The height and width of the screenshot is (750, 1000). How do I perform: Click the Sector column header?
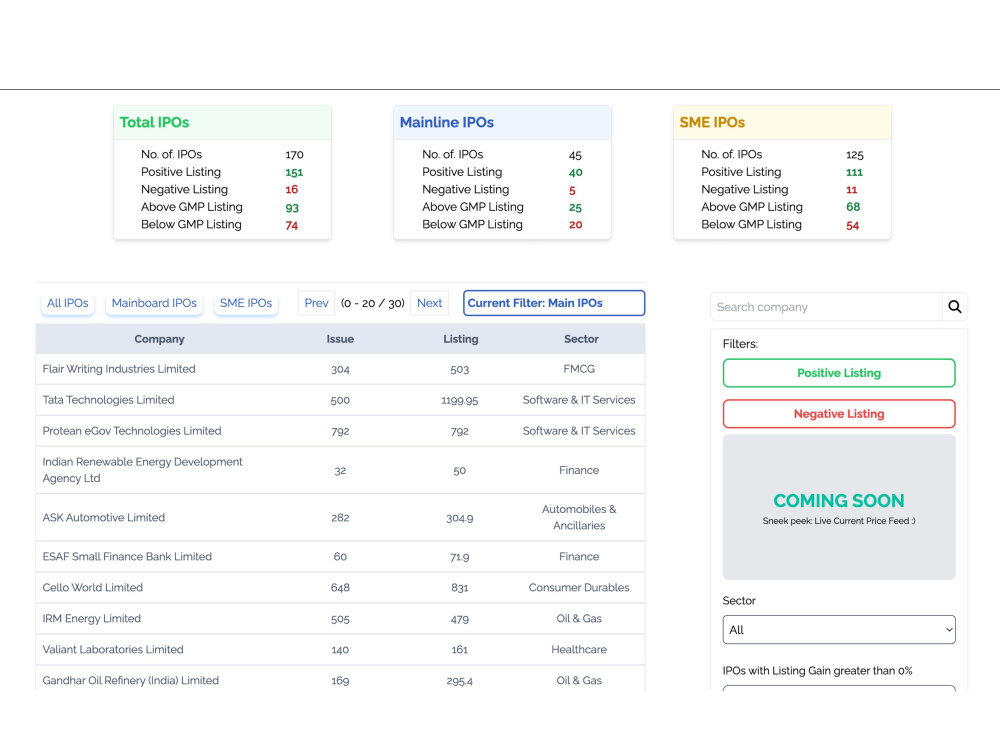pos(581,339)
